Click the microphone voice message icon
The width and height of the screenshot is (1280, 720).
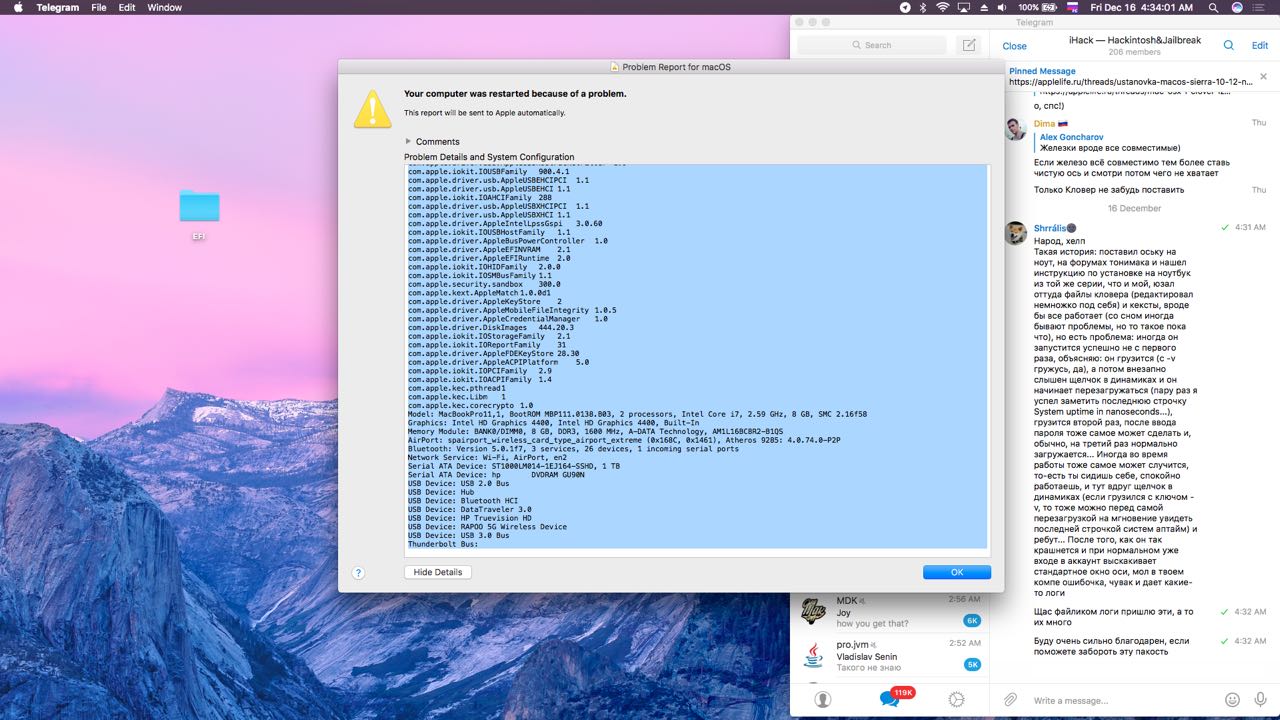(1260, 699)
